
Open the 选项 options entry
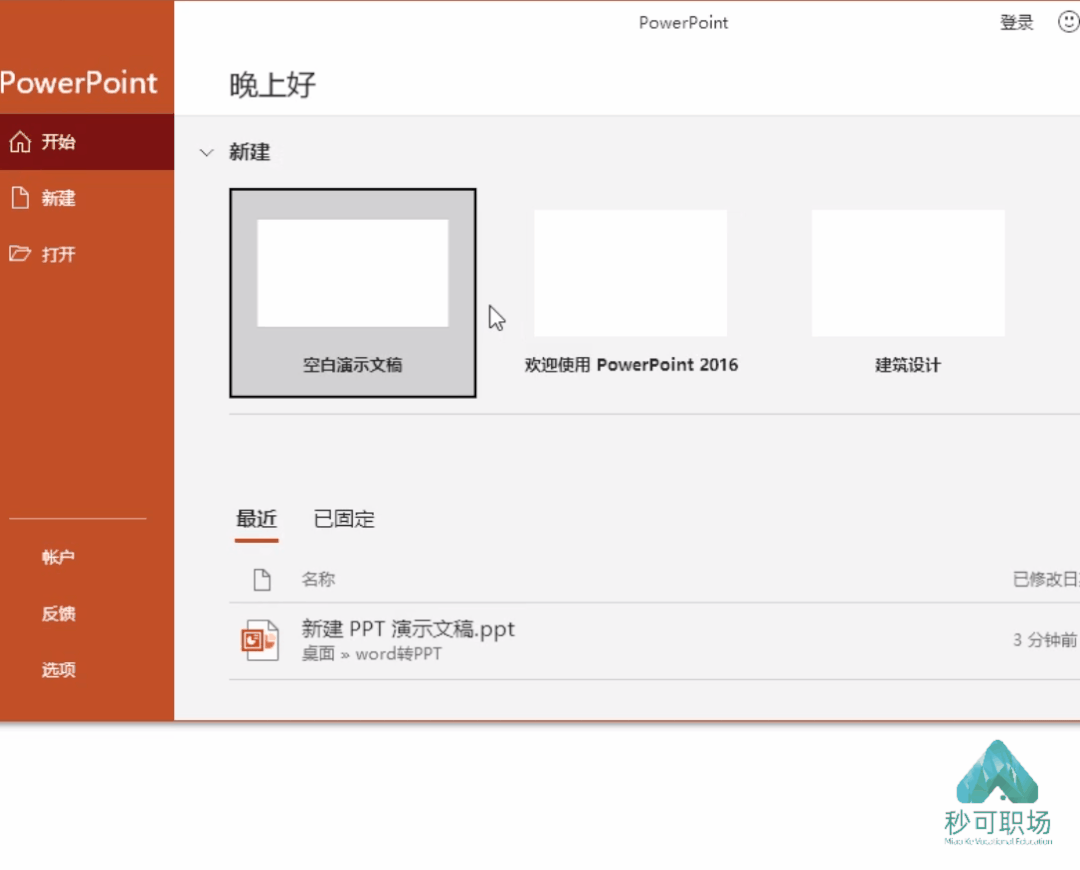pos(58,669)
